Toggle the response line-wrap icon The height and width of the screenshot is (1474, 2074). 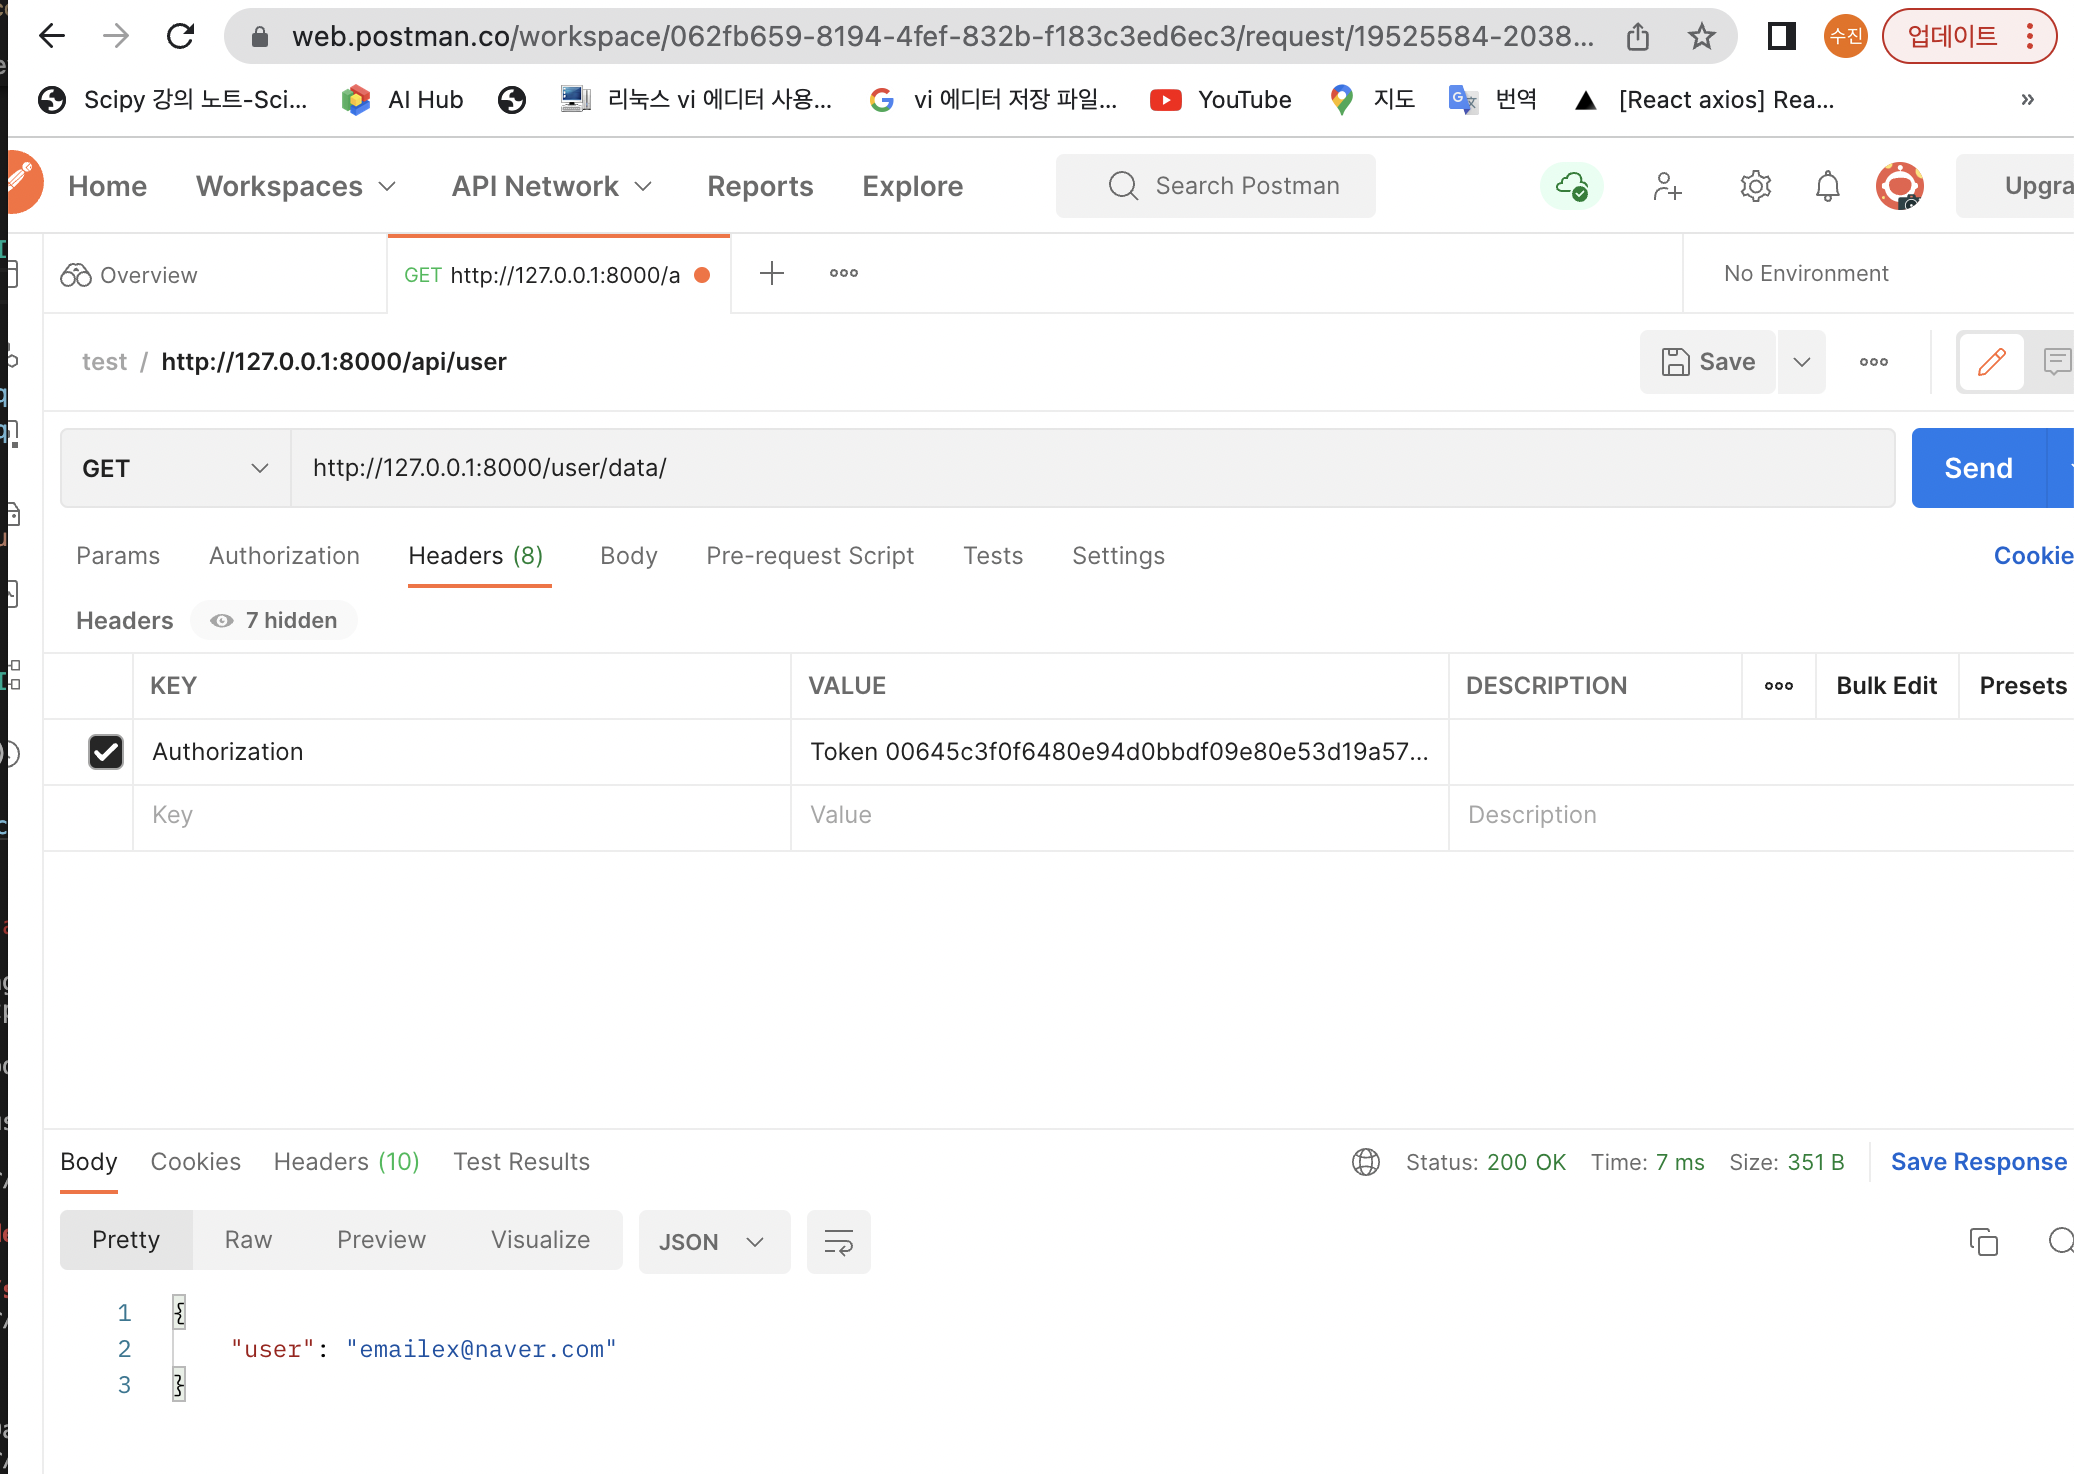[838, 1242]
